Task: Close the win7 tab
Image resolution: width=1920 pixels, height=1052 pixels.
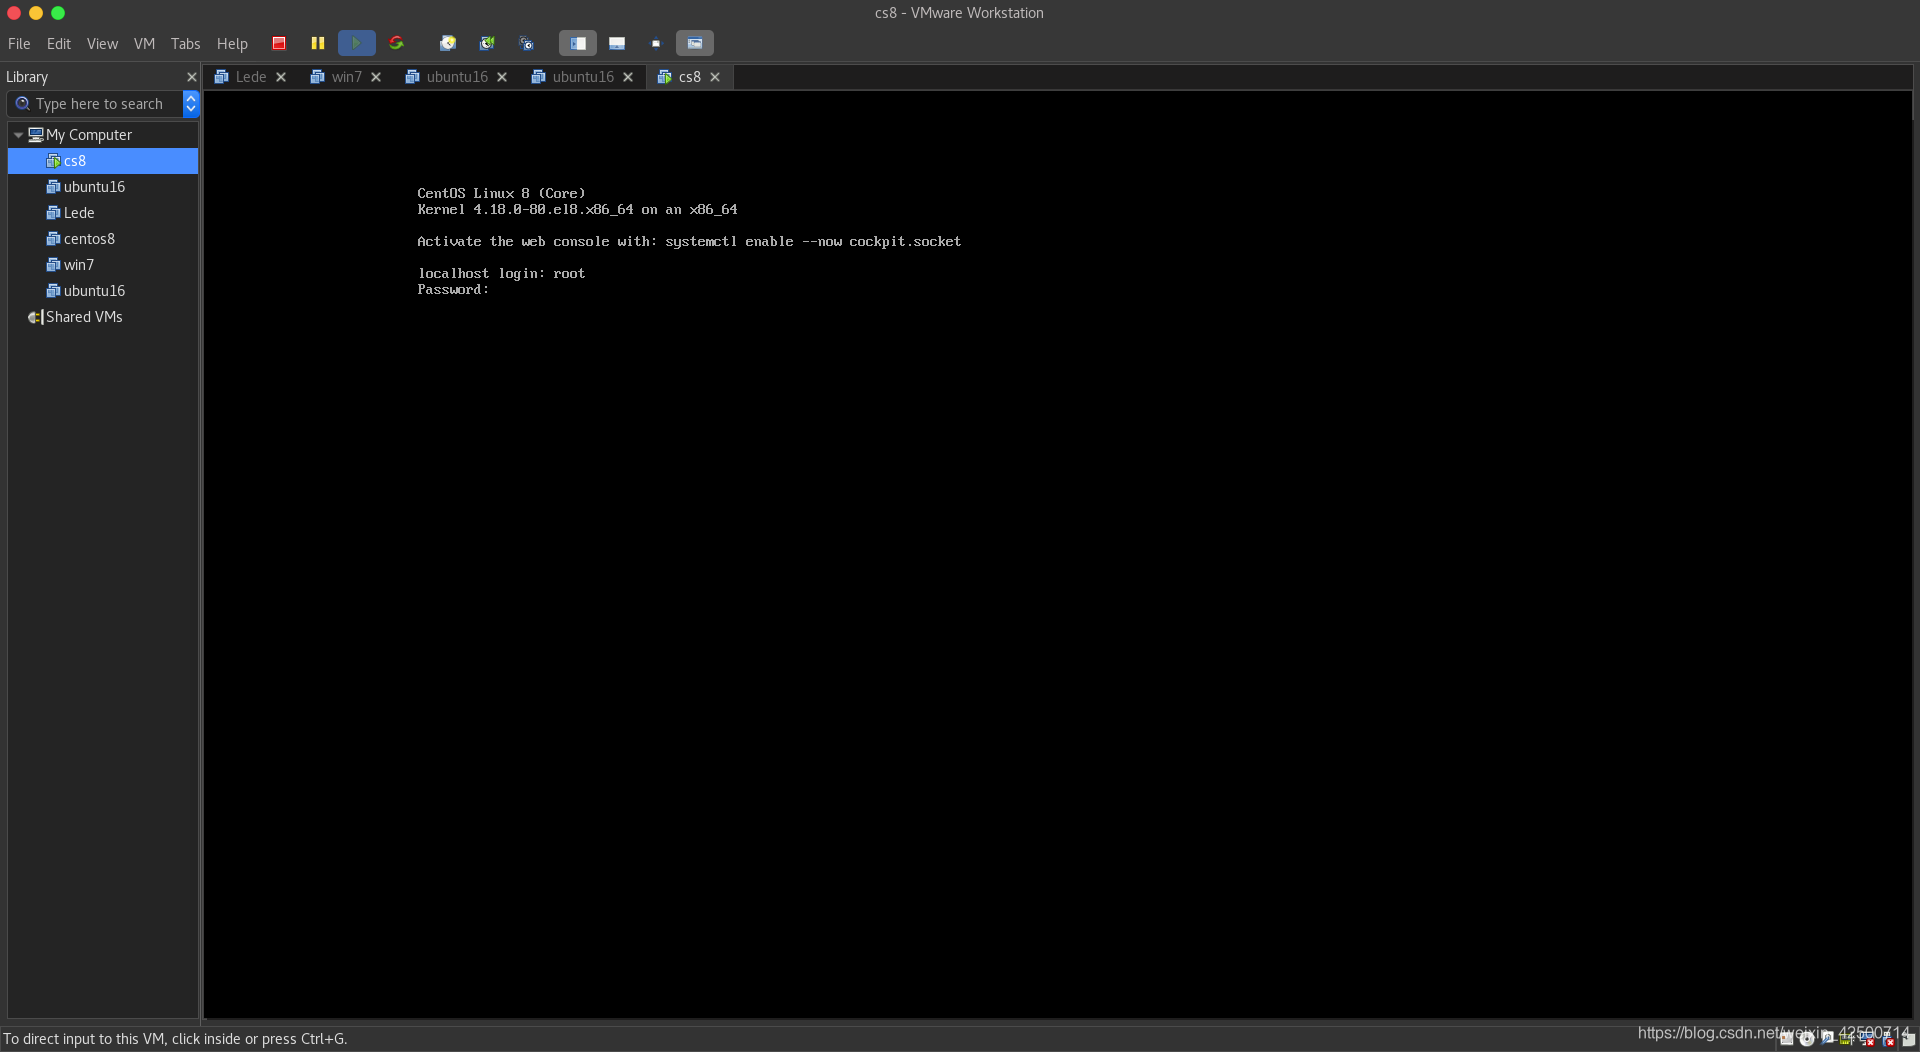Action: [376, 77]
